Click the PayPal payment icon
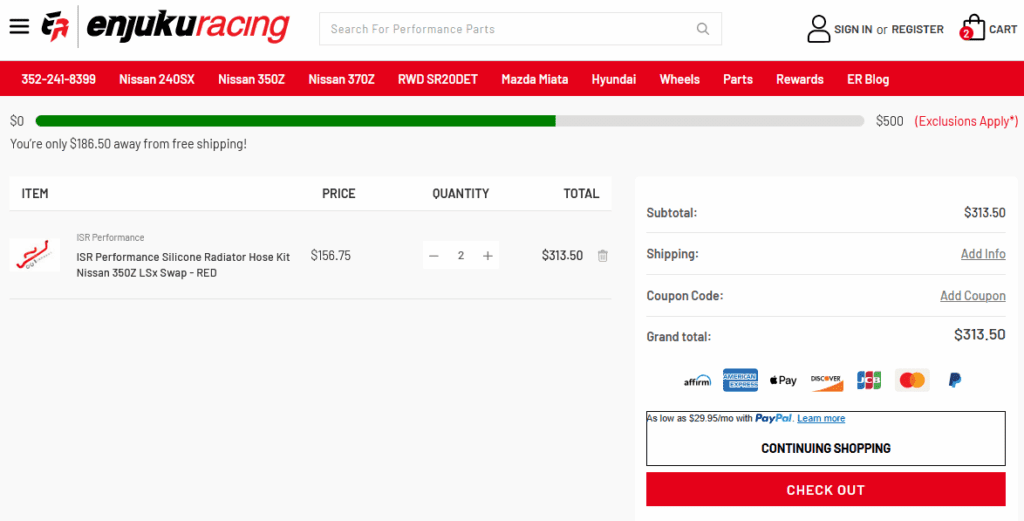 tap(954, 380)
